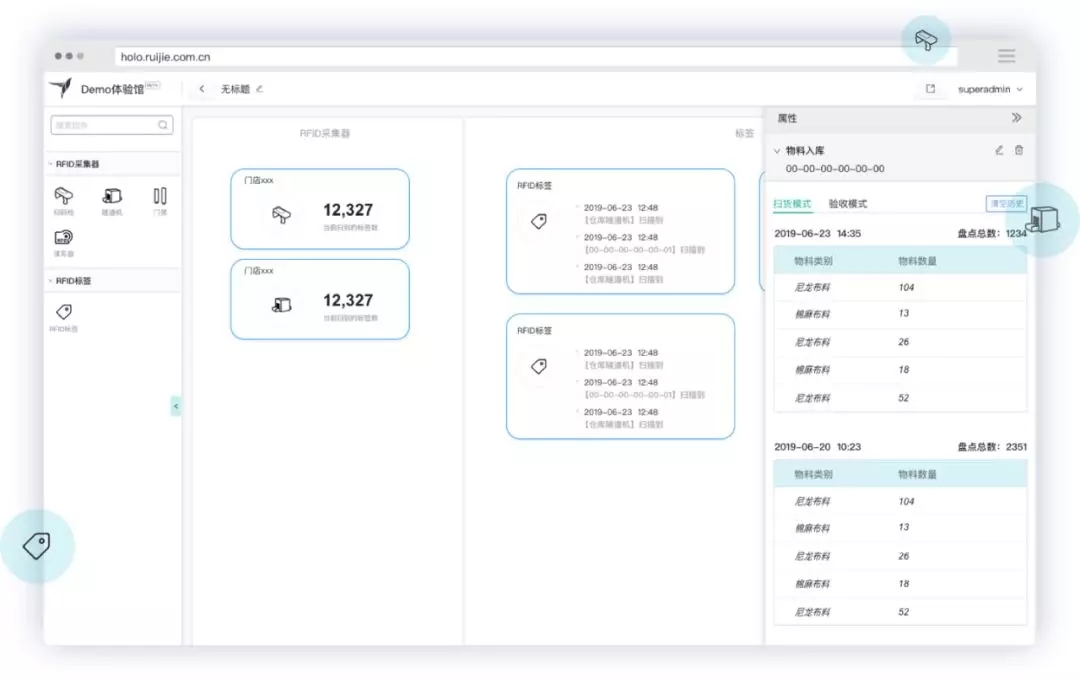Image resolution: width=1080 pixels, height=680 pixels.
Task: Switch to the 扫货模式 tab
Action: coord(792,204)
